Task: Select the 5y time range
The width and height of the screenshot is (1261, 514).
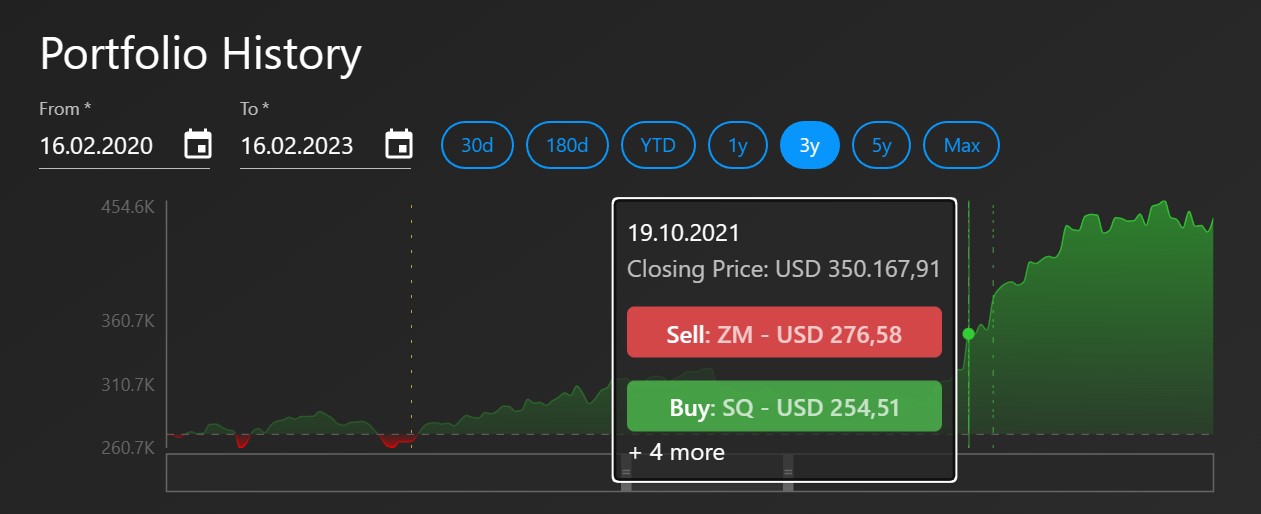Action: click(x=881, y=145)
